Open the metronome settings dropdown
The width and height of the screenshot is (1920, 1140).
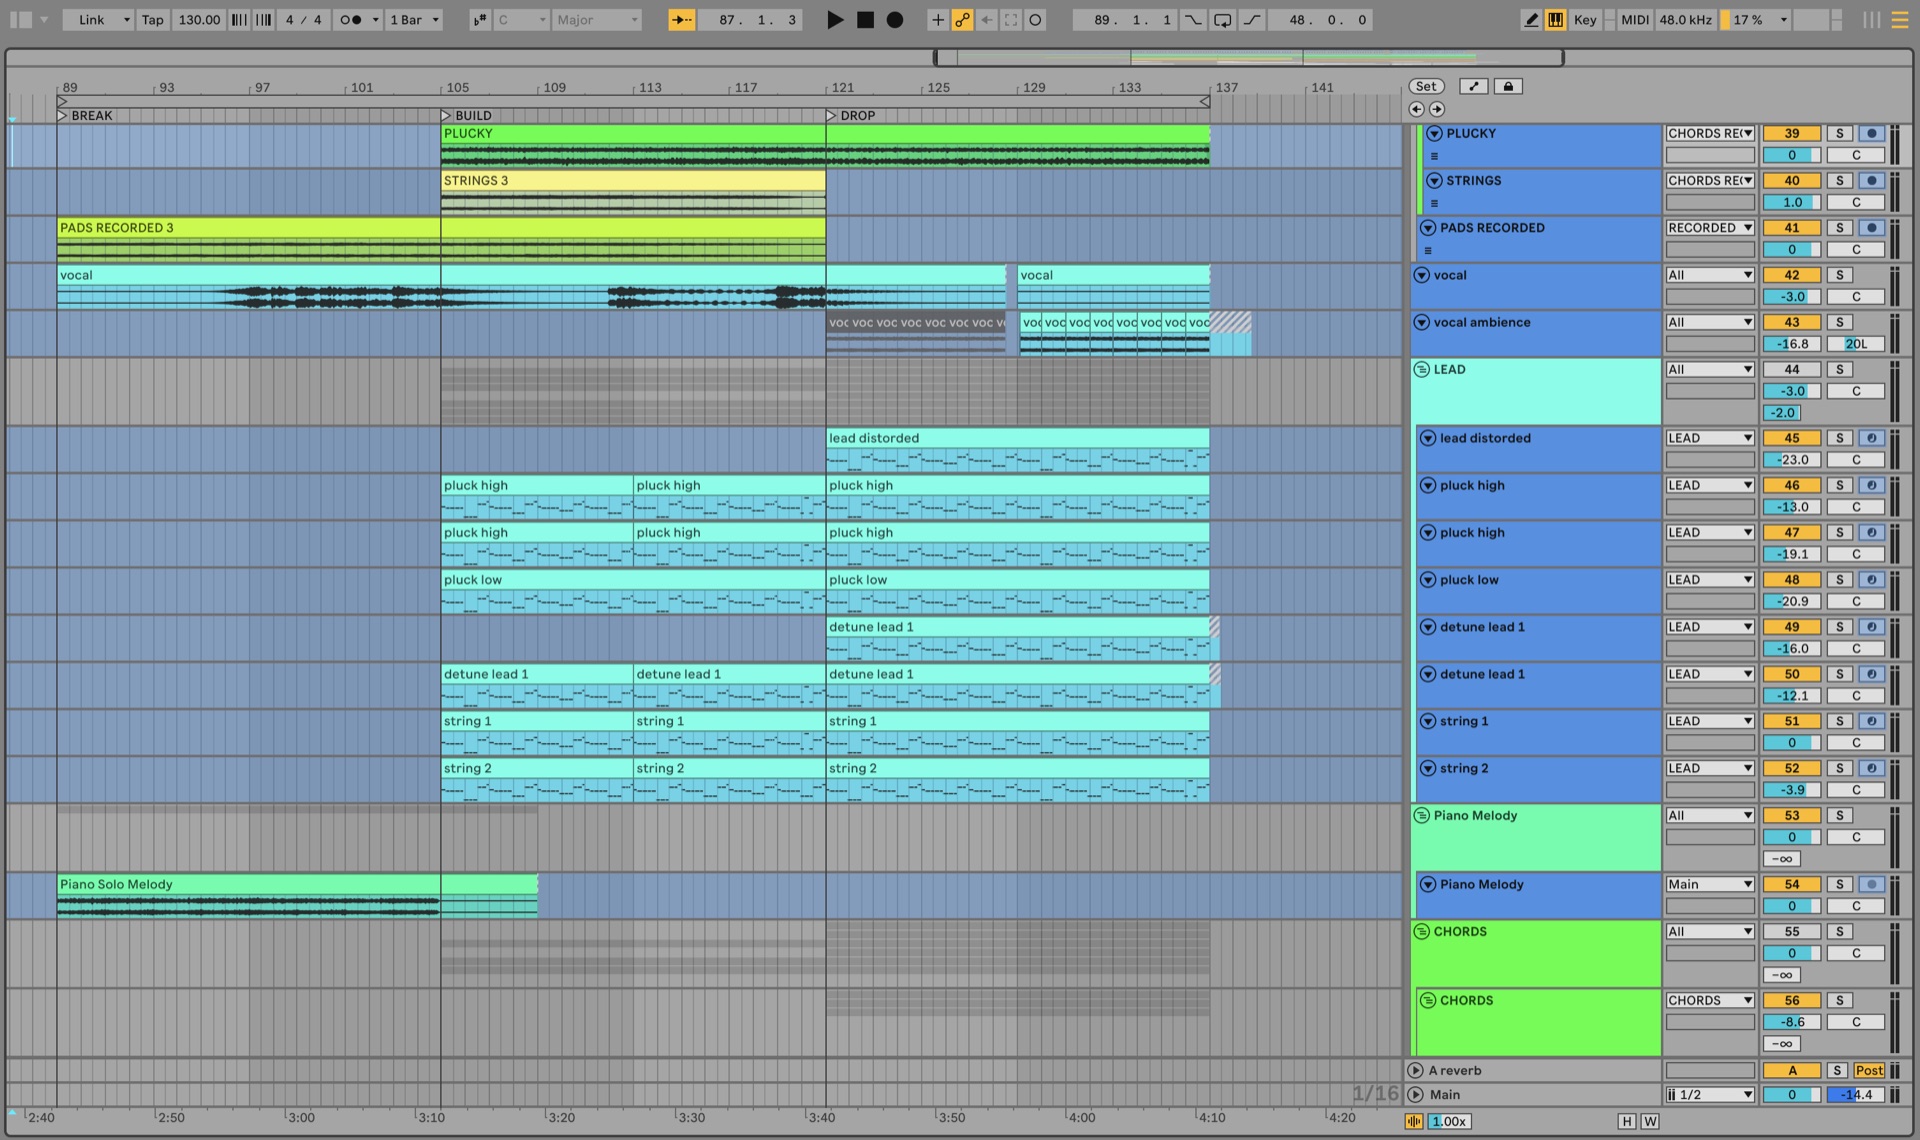[375, 19]
